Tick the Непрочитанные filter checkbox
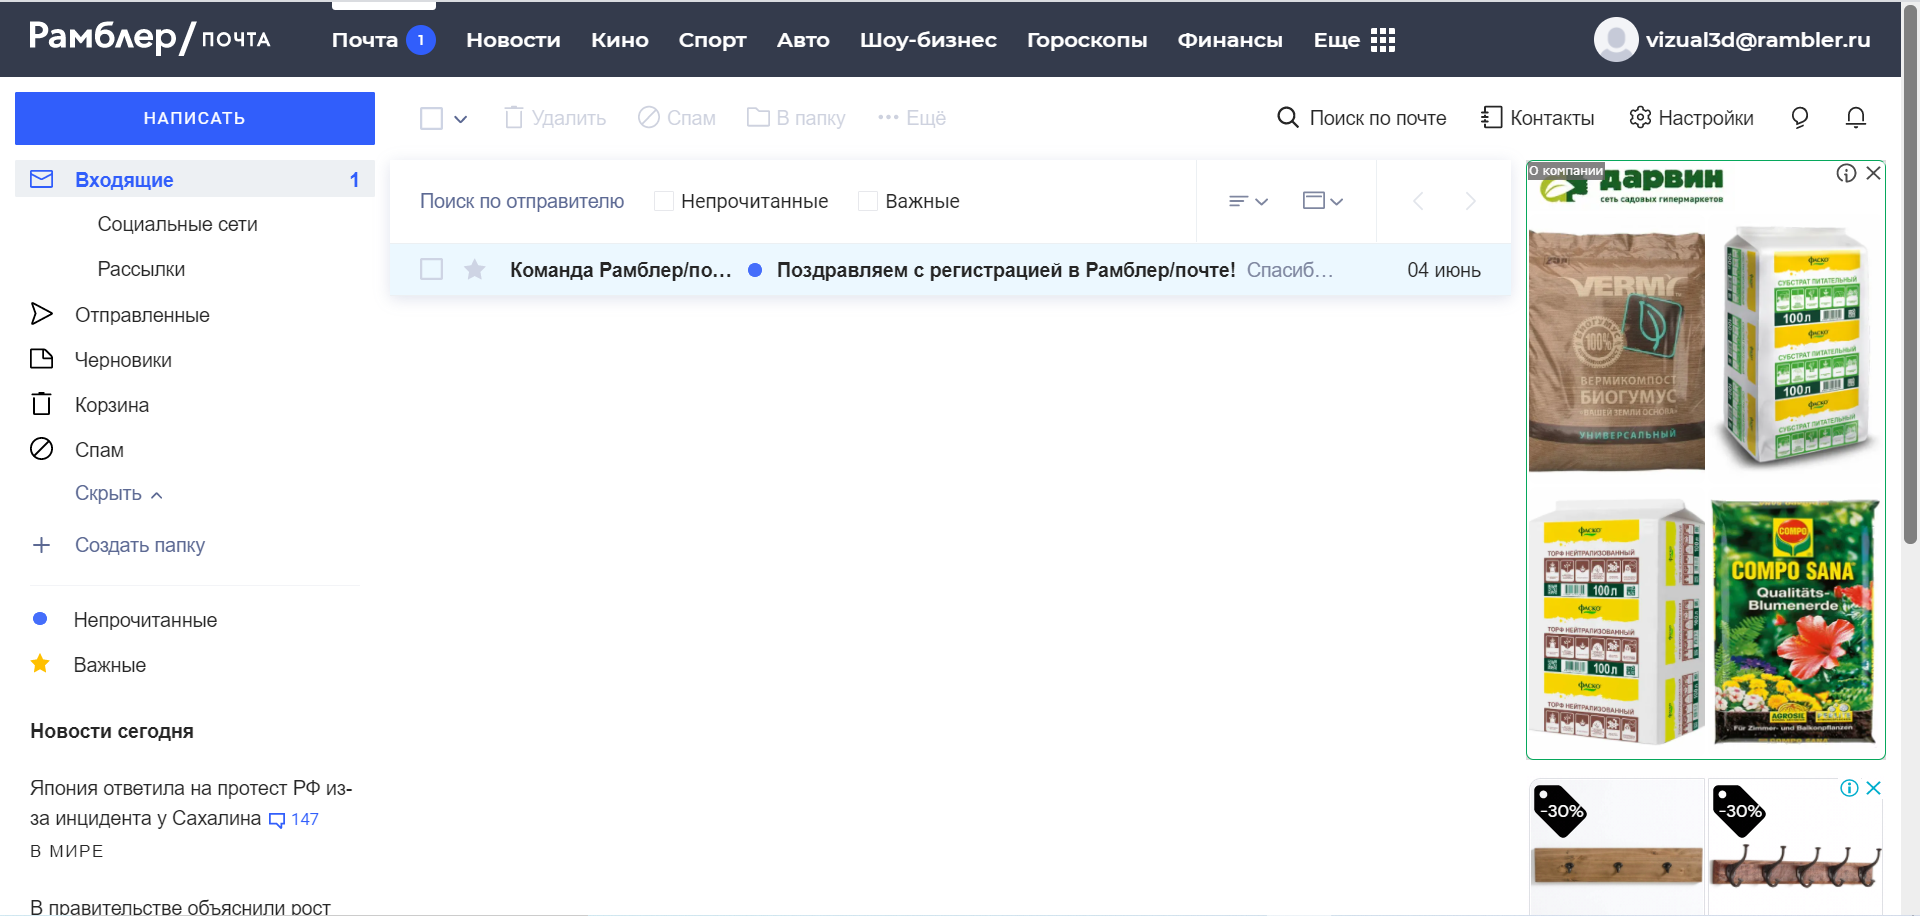 (x=664, y=201)
